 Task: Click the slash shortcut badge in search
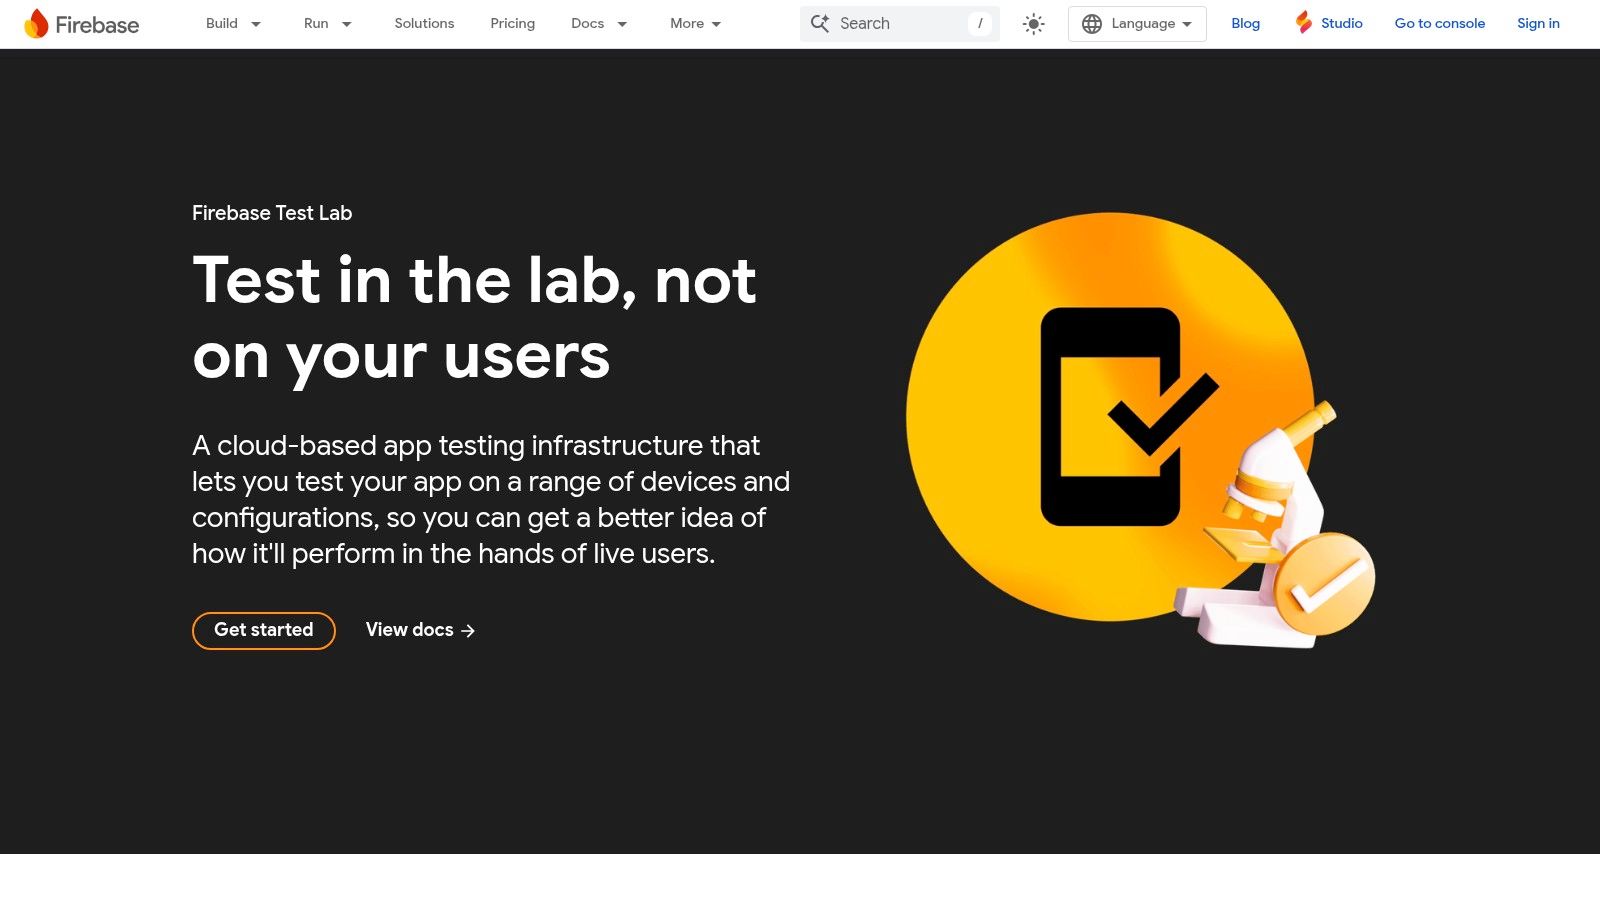[x=980, y=23]
